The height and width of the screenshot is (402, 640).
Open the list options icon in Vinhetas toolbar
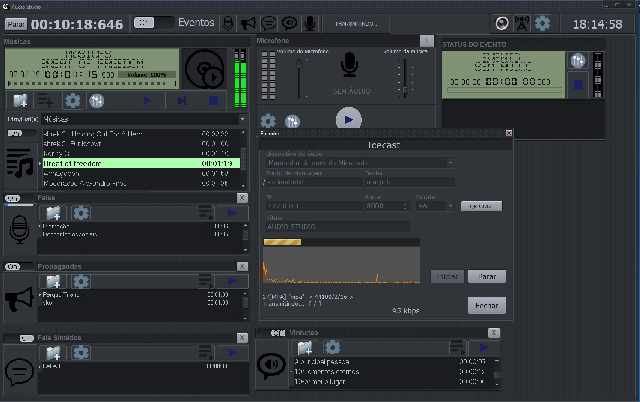tap(457, 347)
